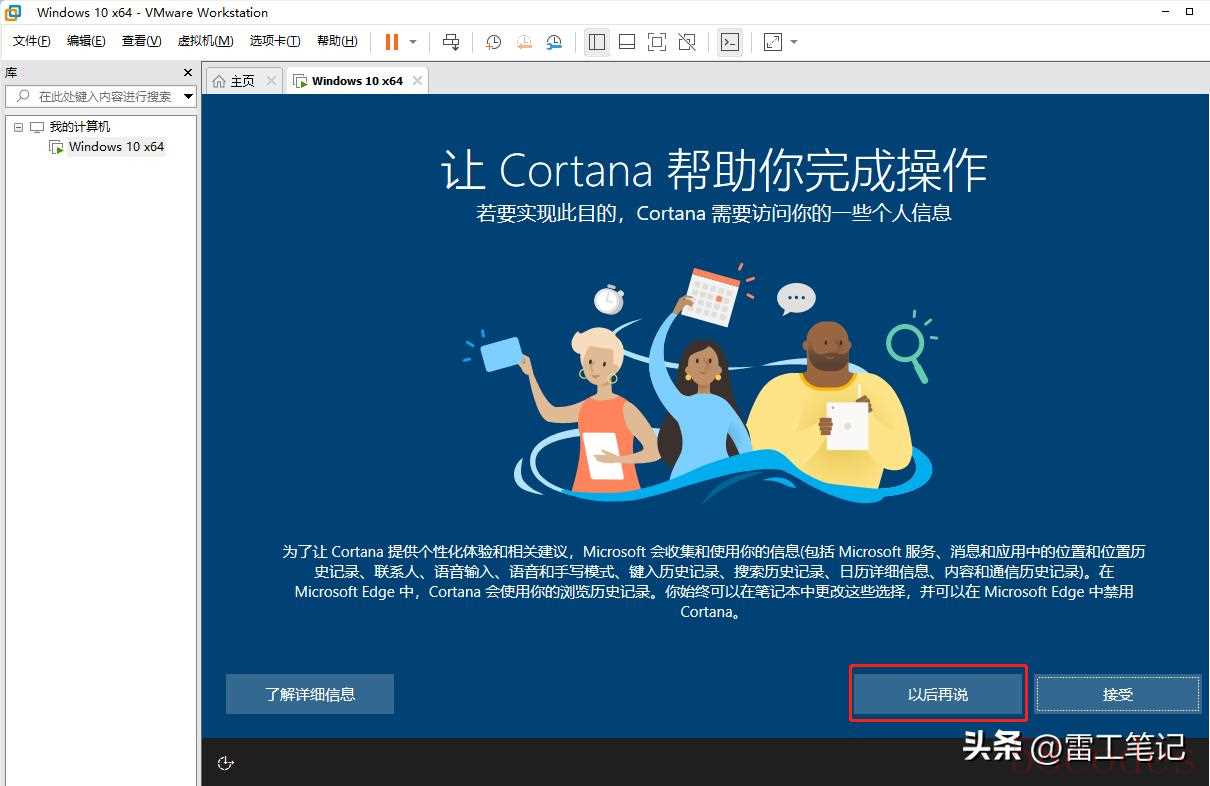Click the 以后再说 button

(x=937, y=694)
